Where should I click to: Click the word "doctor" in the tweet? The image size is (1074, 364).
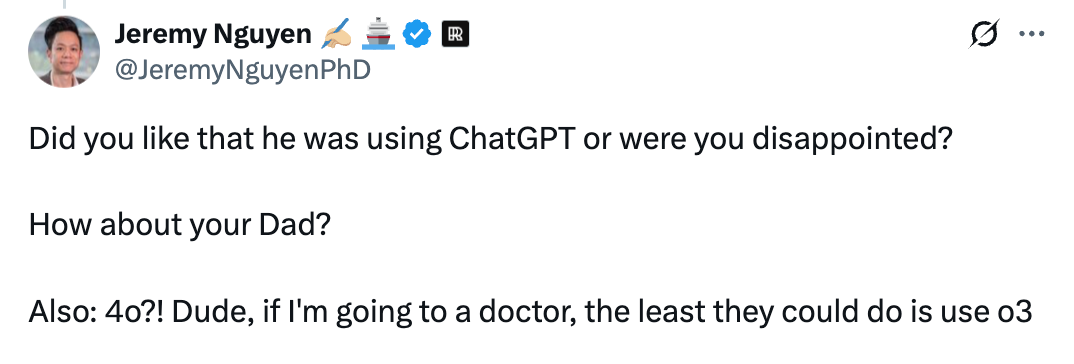519,312
